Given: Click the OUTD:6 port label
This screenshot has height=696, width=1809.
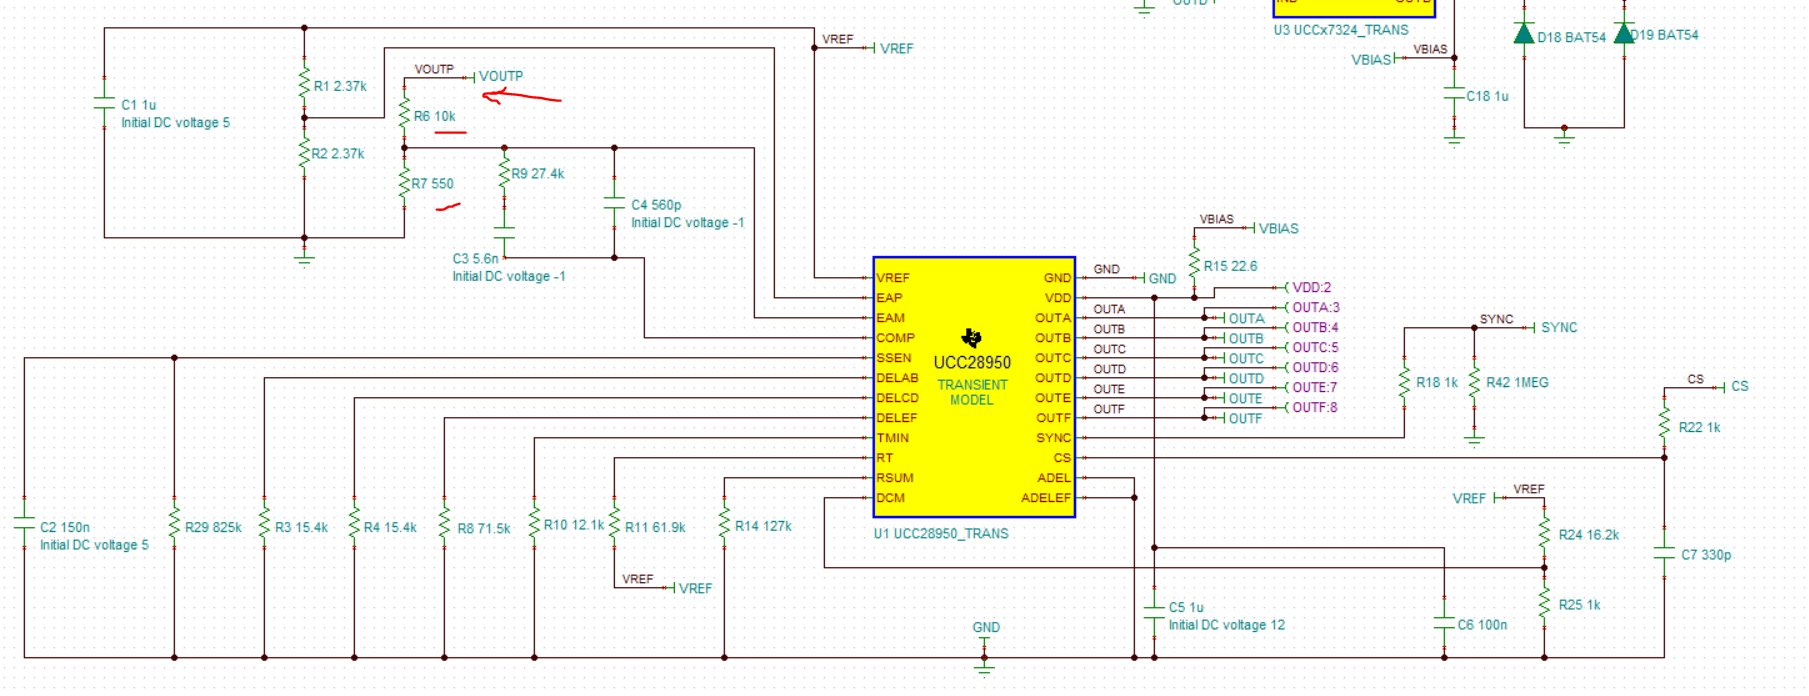Looking at the screenshot, I should [x=1315, y=367].
